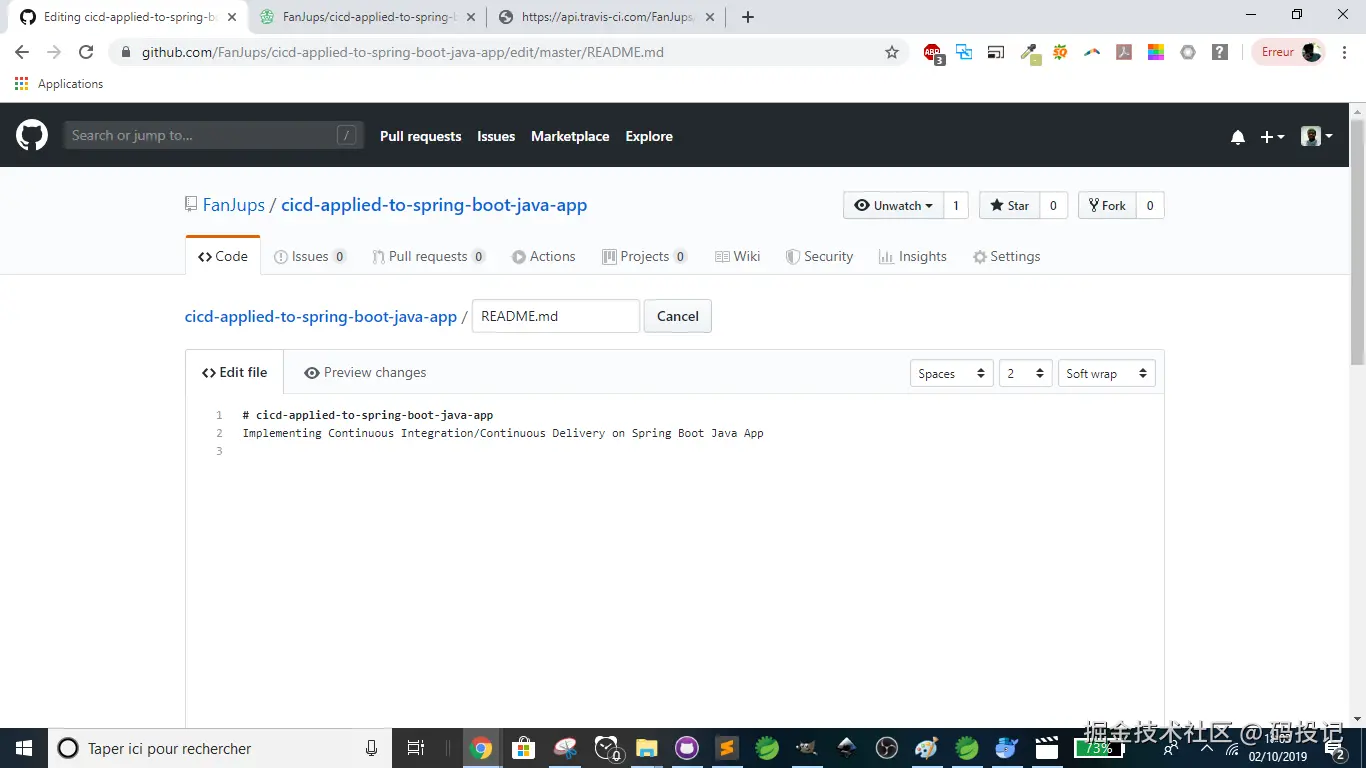Go back in the browser
Viewport: 1366px width, 768px height.
coord(22,52)
